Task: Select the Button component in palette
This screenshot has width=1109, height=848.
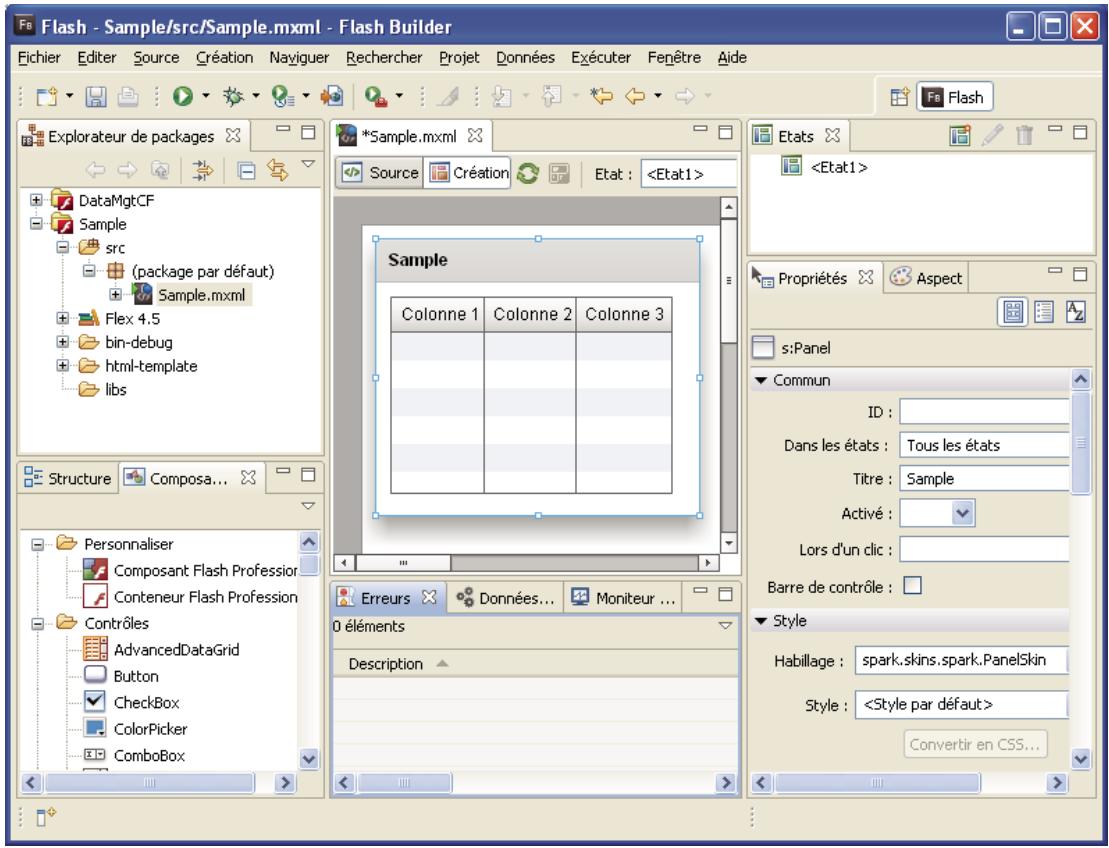Action: [x=121, y=676]
